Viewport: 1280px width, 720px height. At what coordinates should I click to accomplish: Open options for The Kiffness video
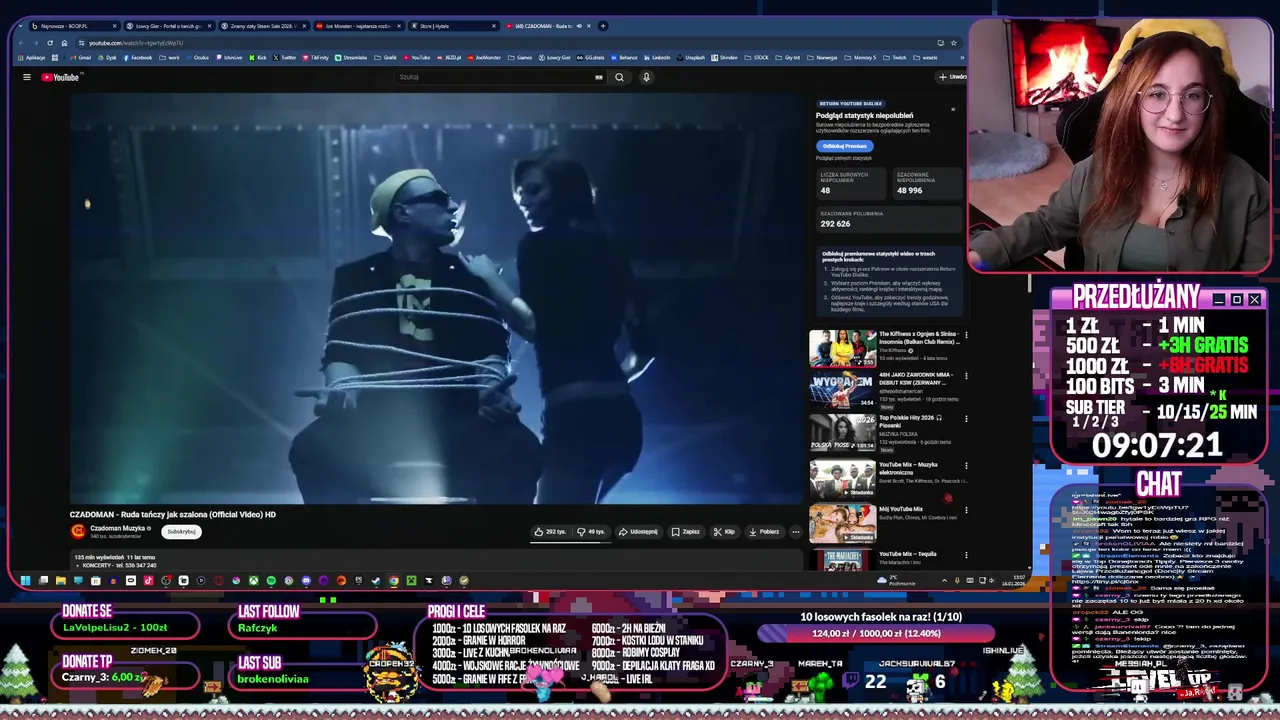966,334
